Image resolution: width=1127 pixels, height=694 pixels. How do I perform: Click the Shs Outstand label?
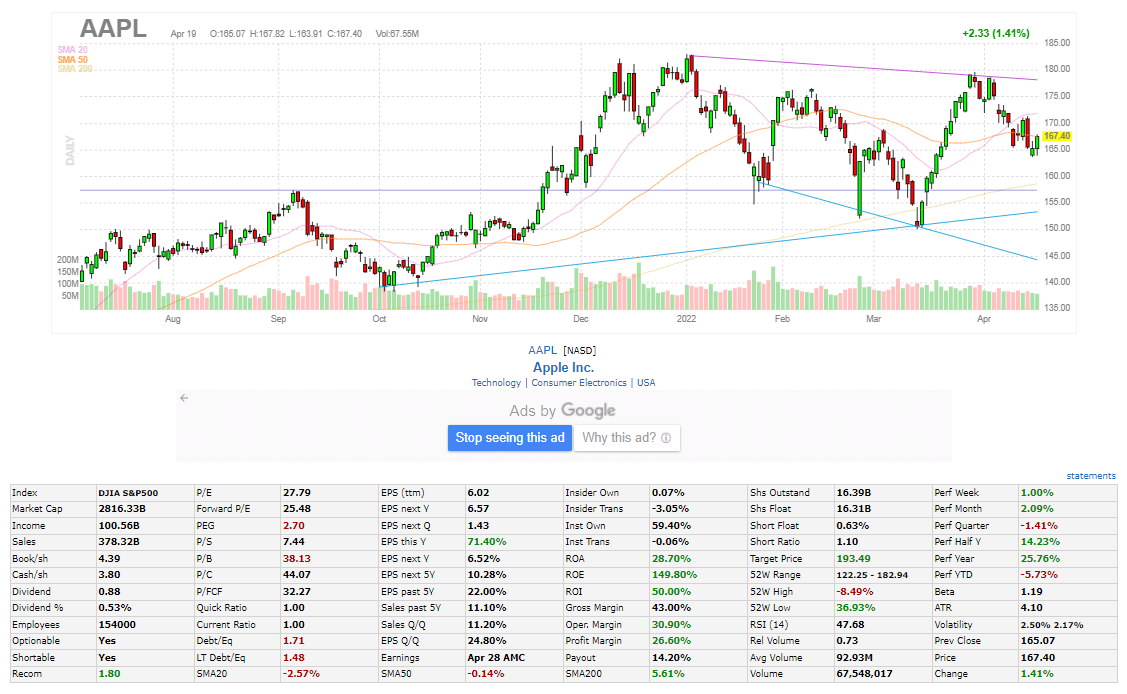(780, 493)
